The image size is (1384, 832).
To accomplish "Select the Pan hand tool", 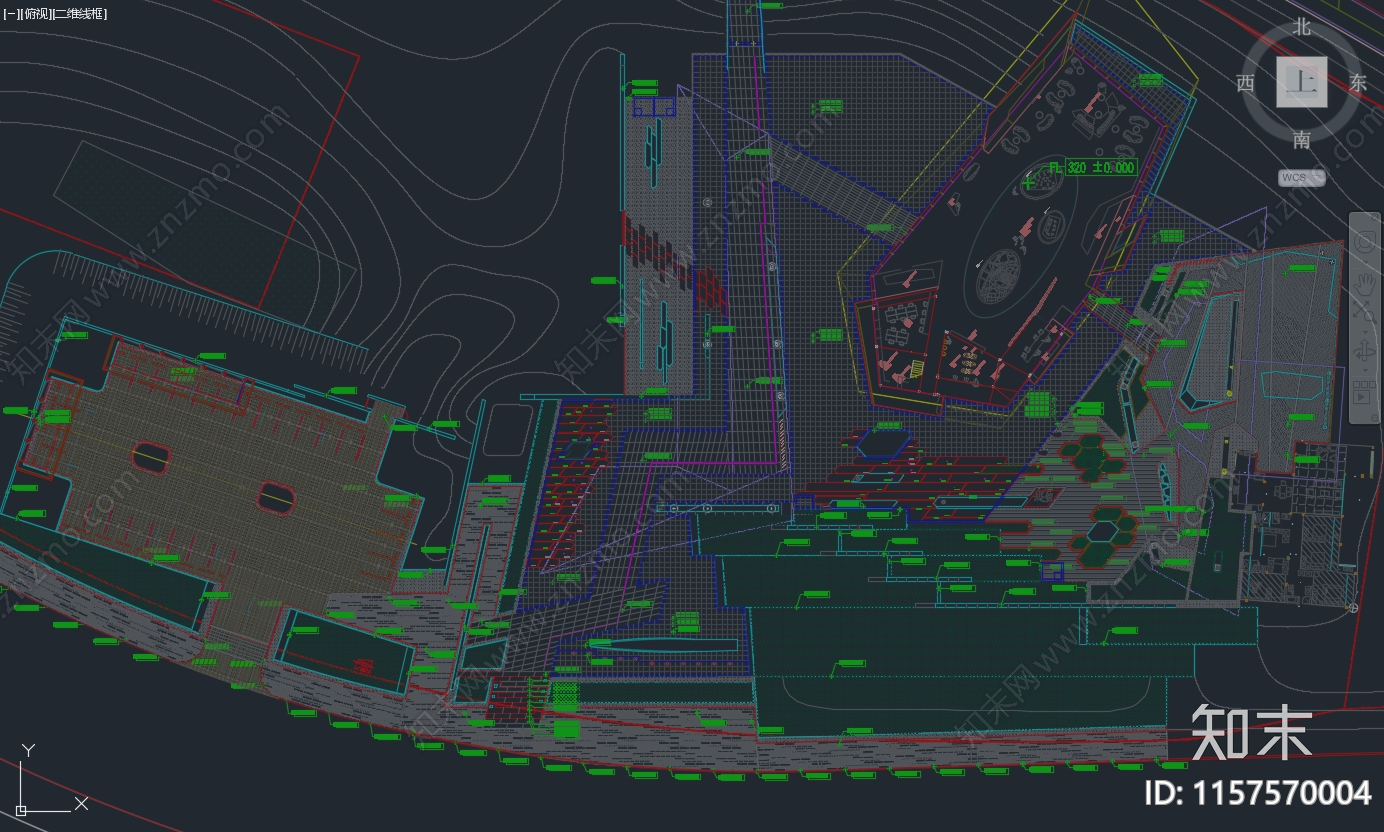I will 1365,283.
